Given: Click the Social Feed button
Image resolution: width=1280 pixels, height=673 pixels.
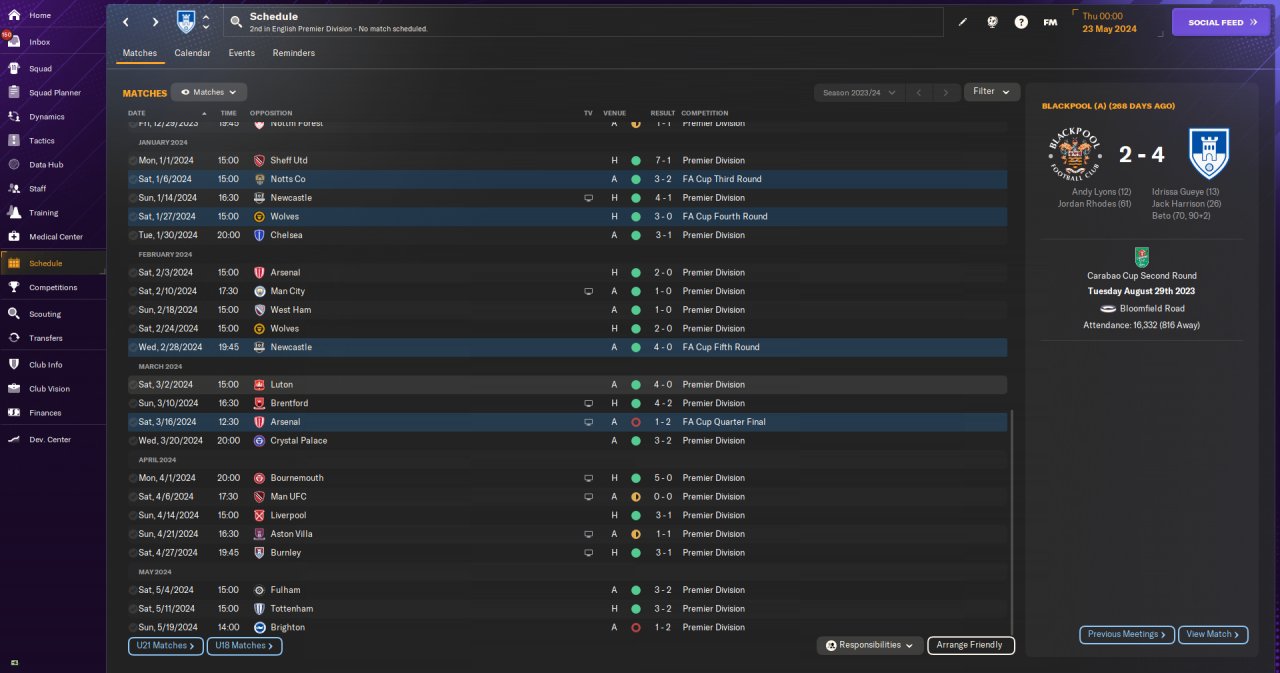Looking at the screenshot, I should tap(1220, 22).
